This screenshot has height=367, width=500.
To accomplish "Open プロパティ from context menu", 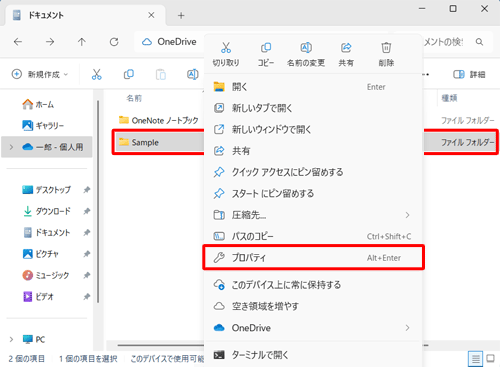I will [313, 258].
